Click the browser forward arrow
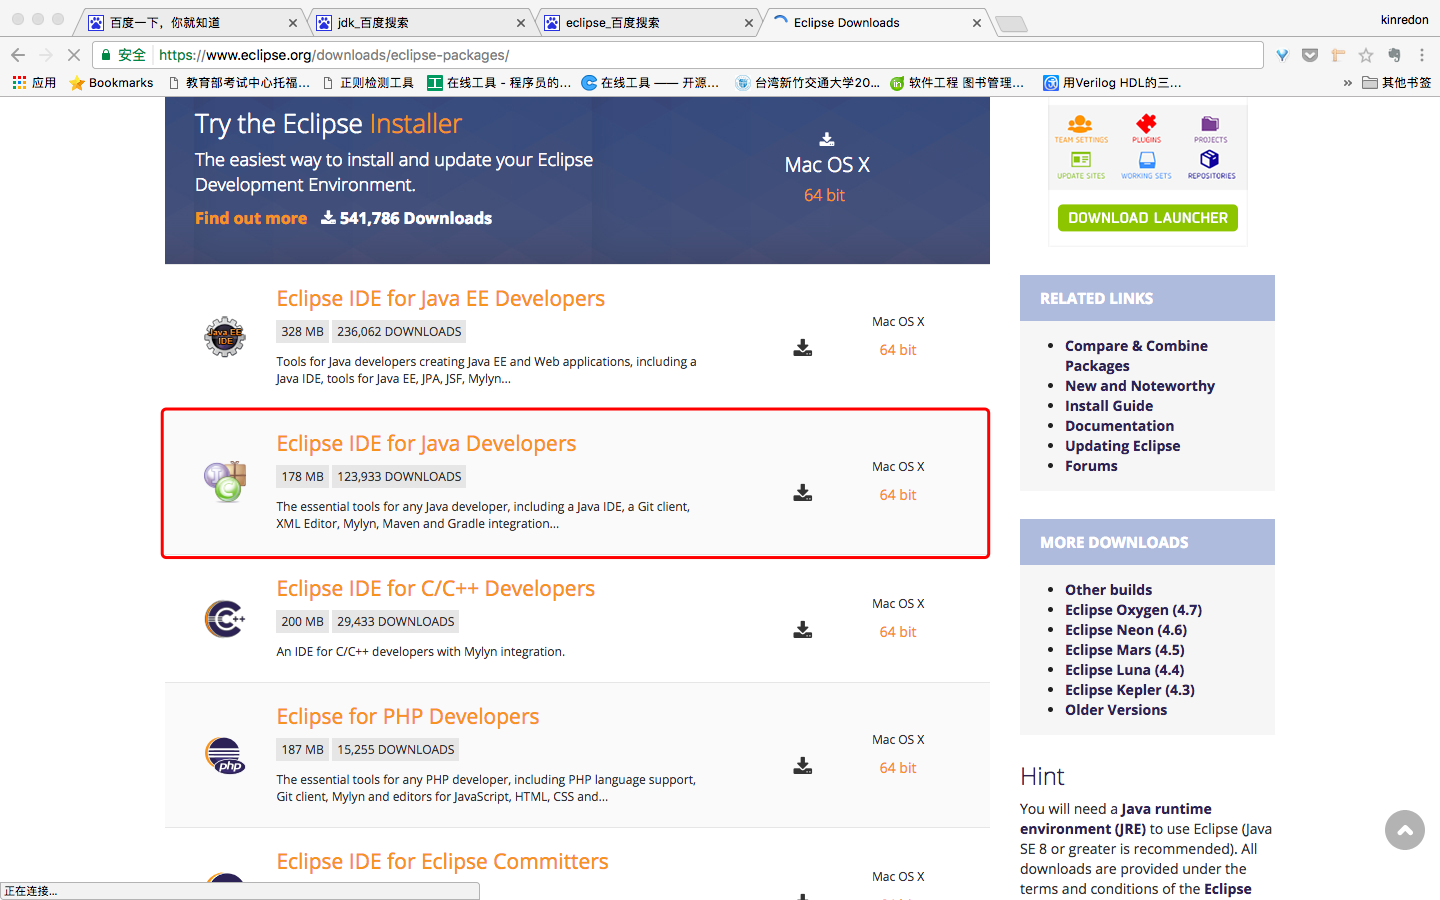Viewport: 1440px width, 900px height. point(45,55)
